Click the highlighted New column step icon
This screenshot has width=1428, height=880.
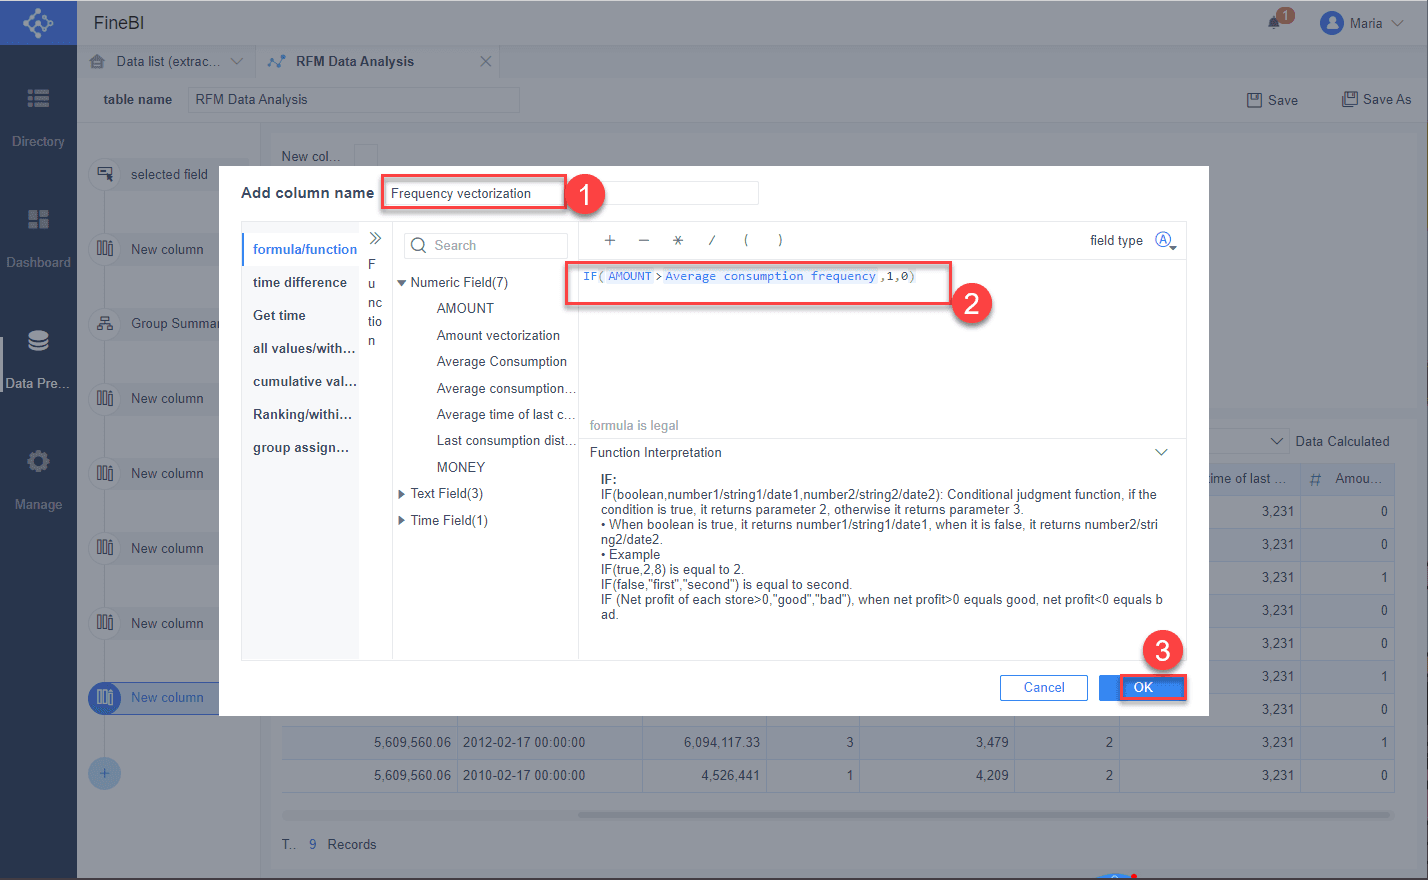point(105,698)
